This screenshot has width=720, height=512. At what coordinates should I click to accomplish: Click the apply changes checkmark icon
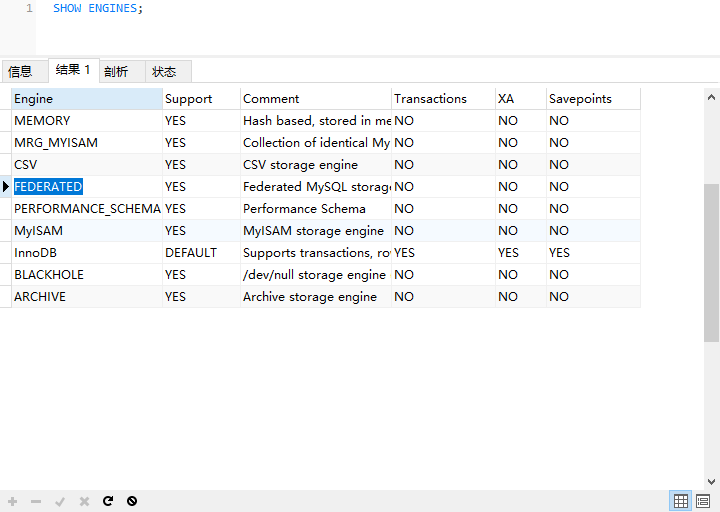coord(60,501)
